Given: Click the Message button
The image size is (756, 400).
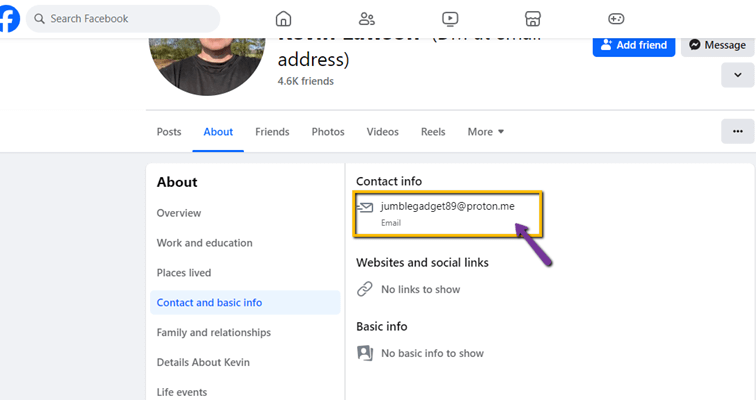Looking at the screenshot, I should pyautogui.click(x=718, y=45).
